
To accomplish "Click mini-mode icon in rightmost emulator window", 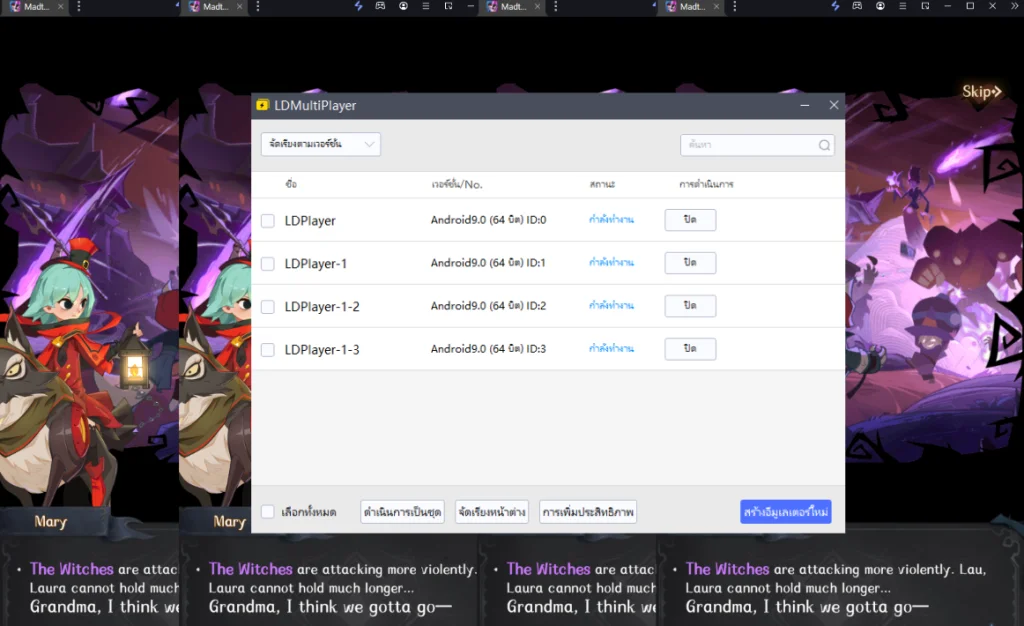I will 925,6.
